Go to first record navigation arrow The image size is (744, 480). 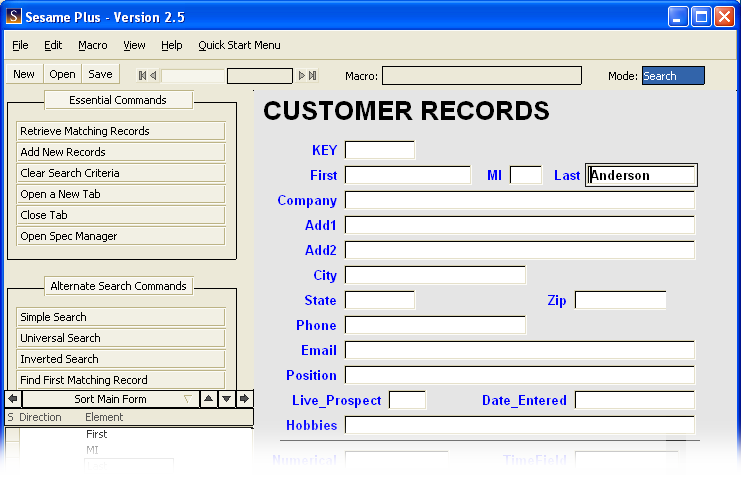point(142,75)
